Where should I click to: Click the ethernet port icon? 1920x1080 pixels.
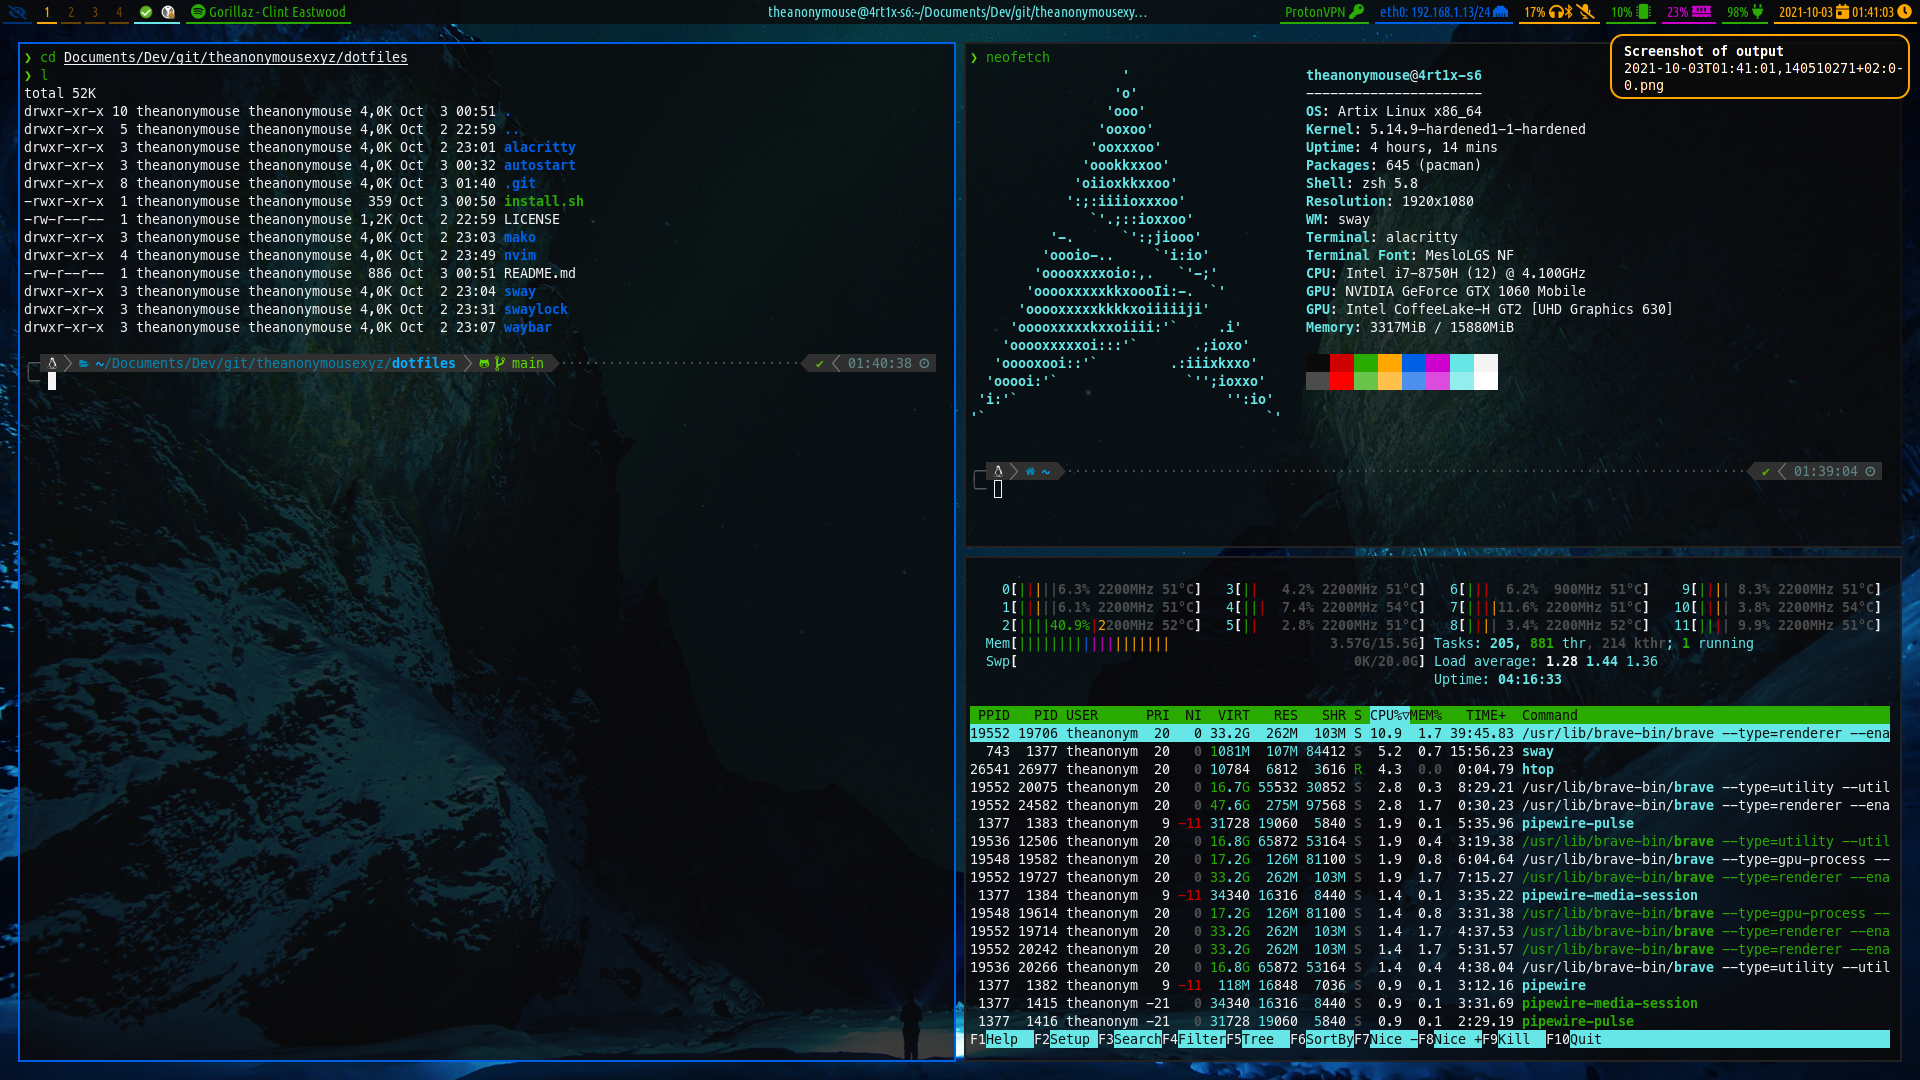click(1500, 12)
